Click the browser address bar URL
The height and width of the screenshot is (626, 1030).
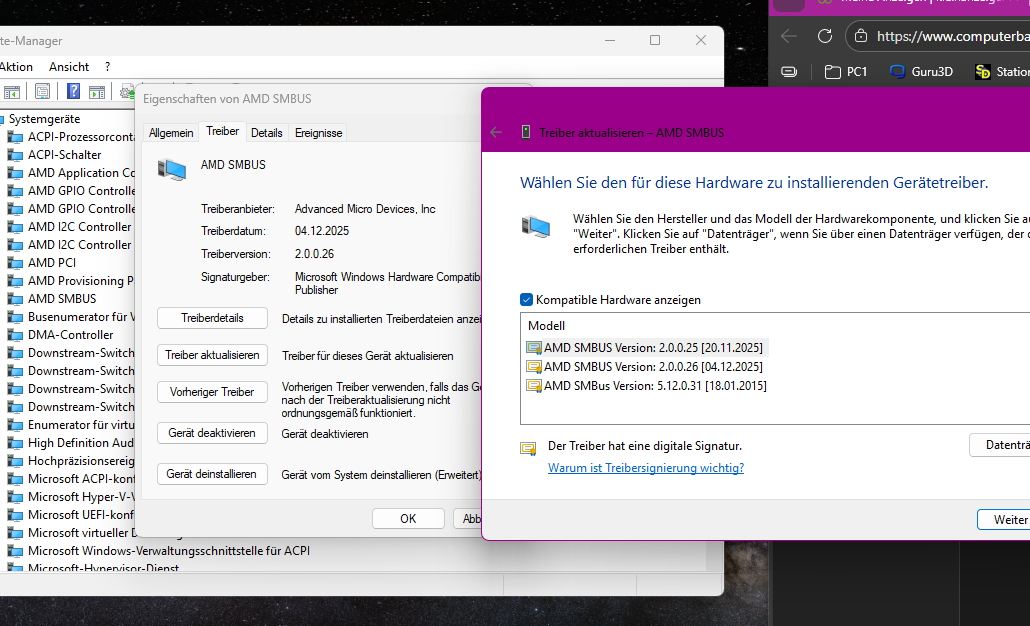(952, 36)
